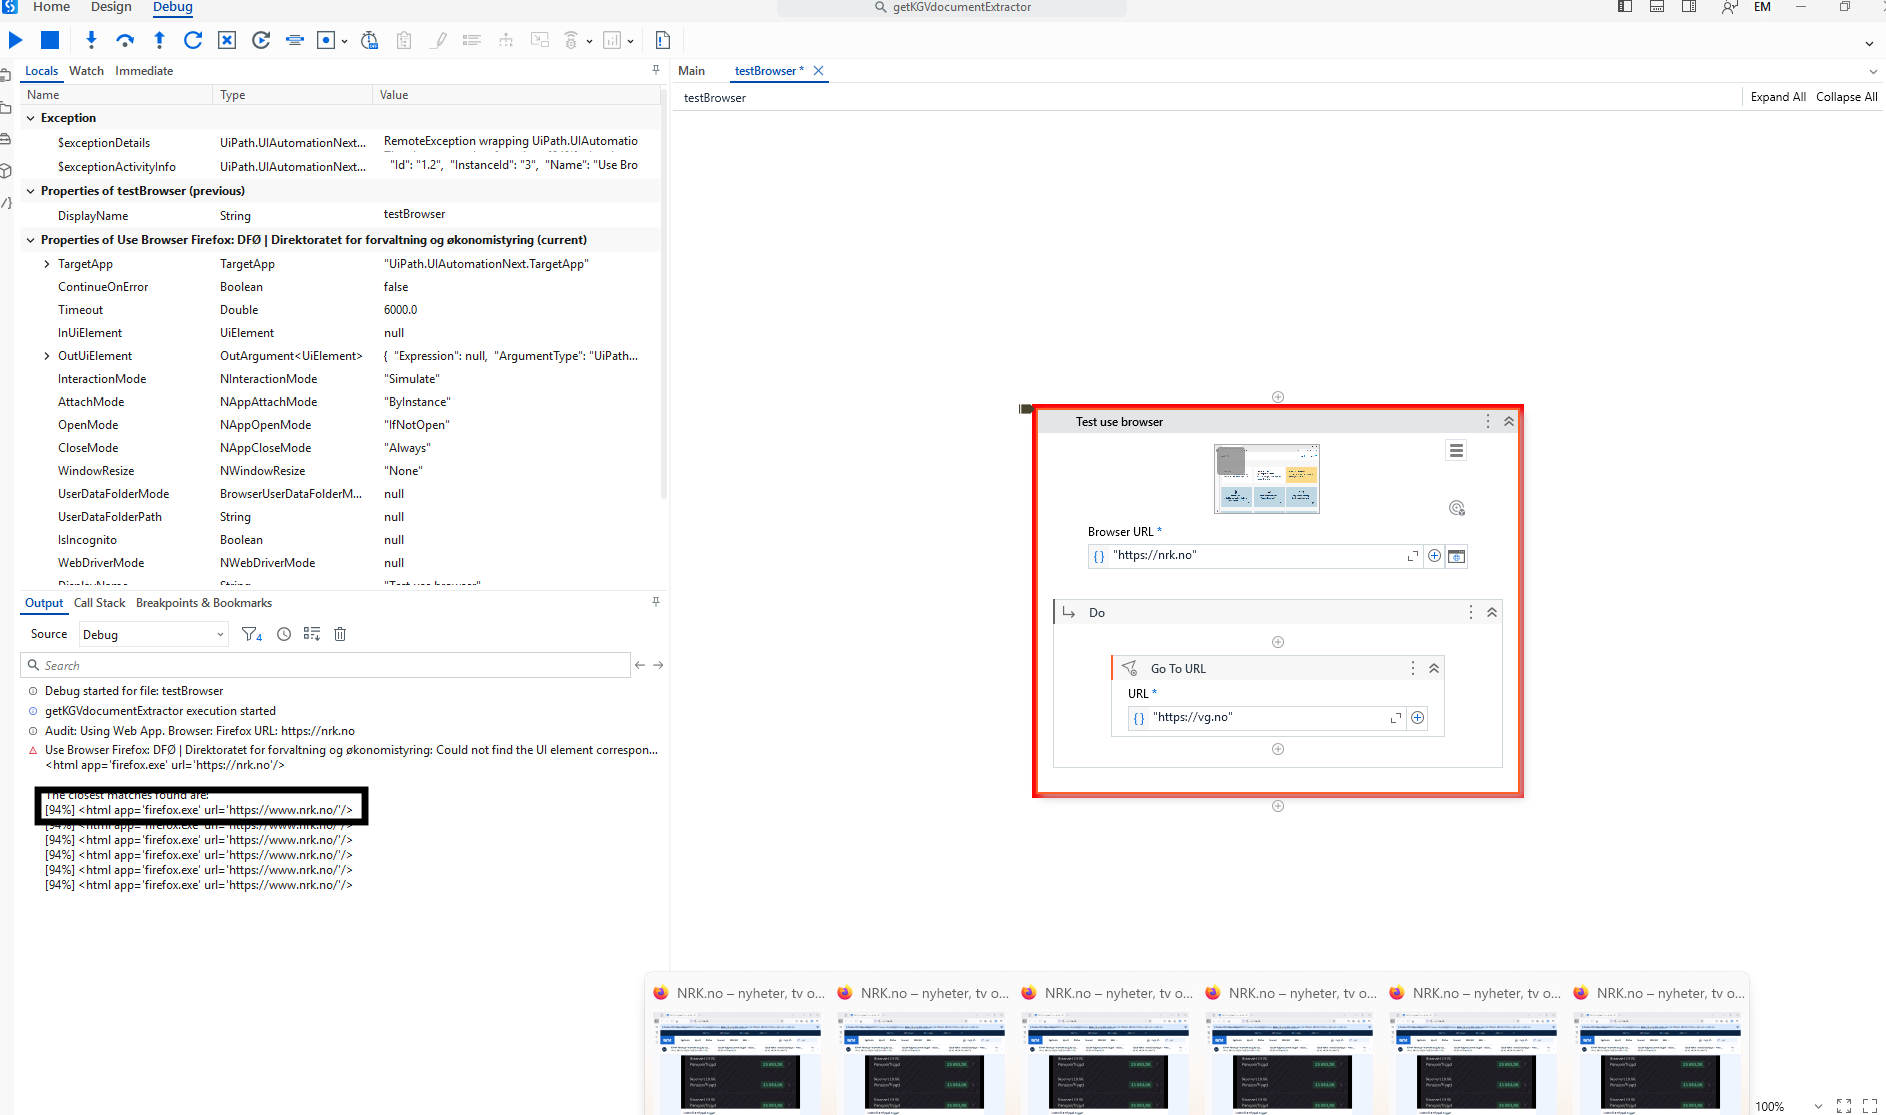Click the Picture in Picture icon
The width and height of the screenshot is (1886, 1115).
click(x=540, y=40)
